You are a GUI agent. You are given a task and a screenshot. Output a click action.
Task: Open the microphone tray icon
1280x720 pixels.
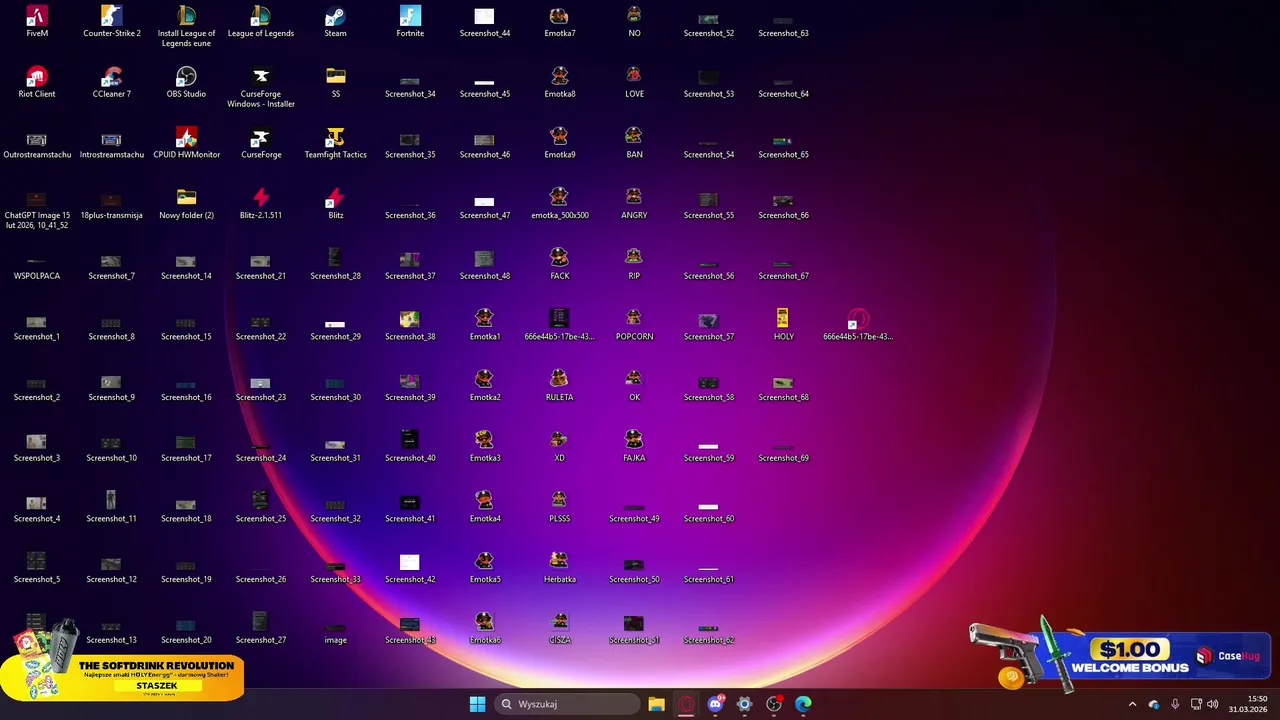coord(1175,704)
